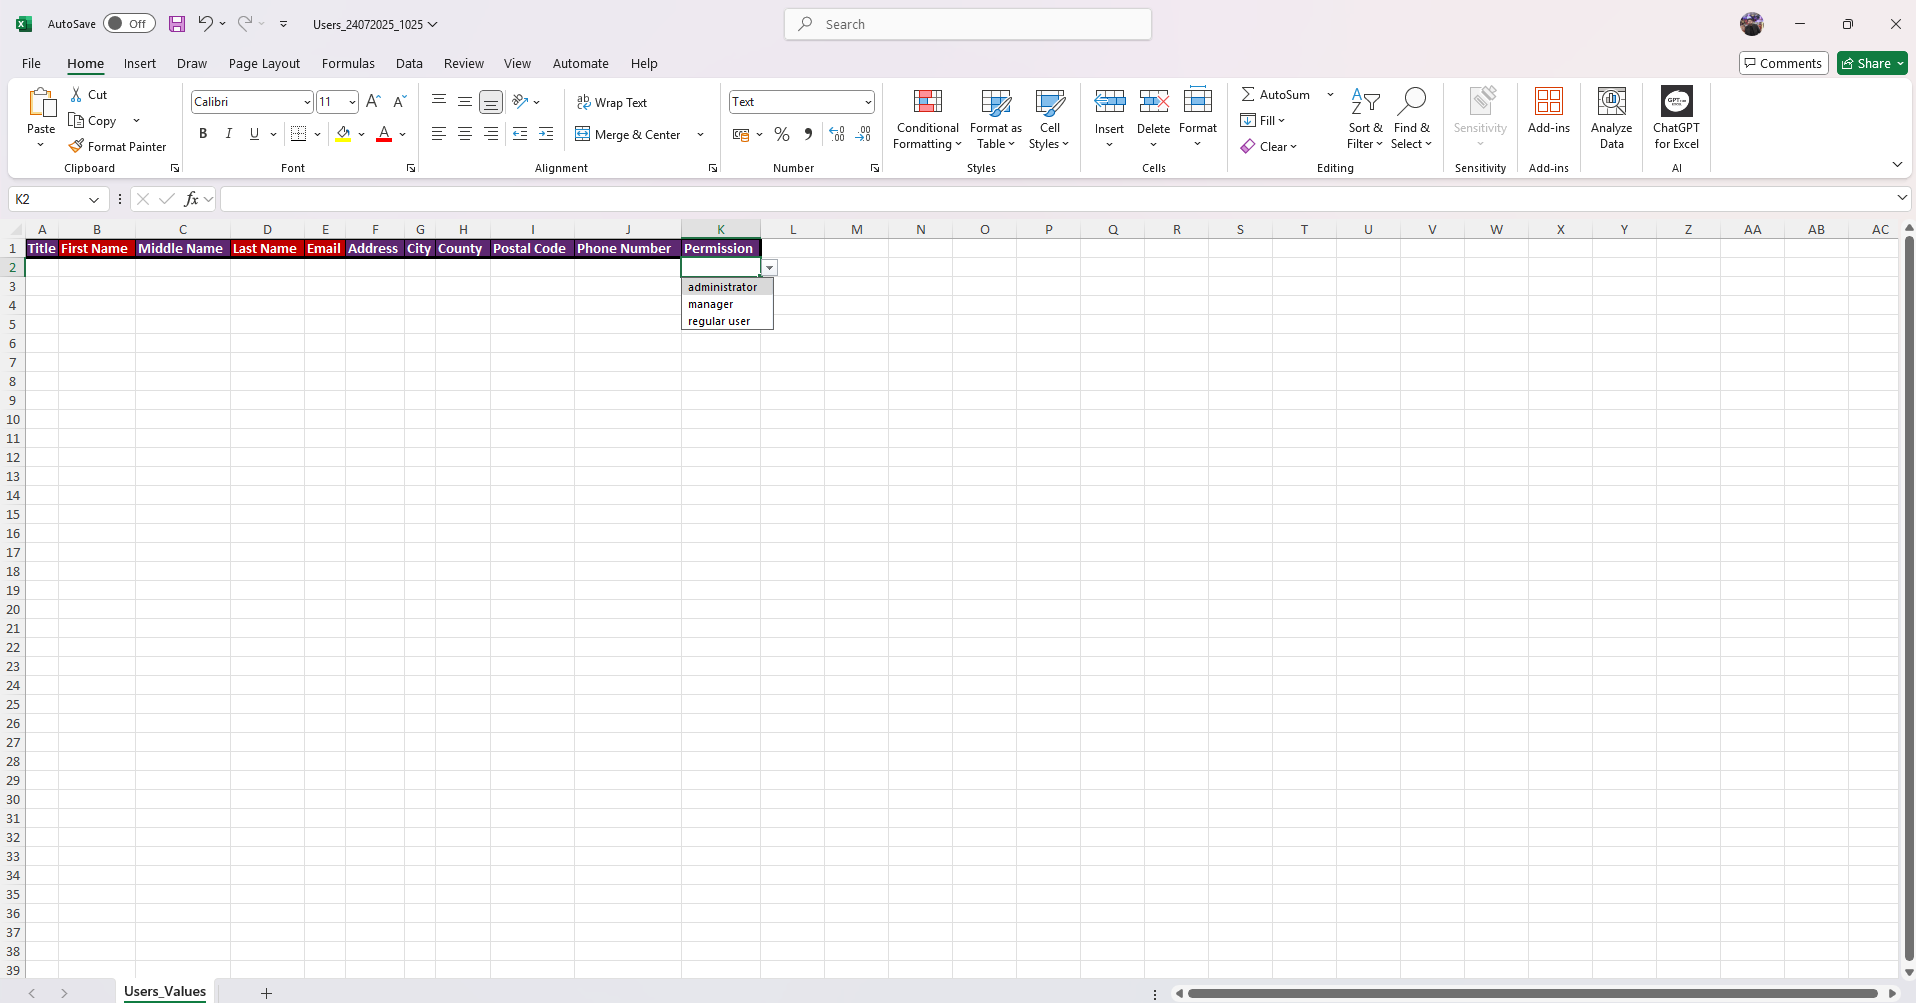The width and height of the screenshot is (1916, 1003).
Task: Click the Undo arrow icon
Action: coord(205,23)
